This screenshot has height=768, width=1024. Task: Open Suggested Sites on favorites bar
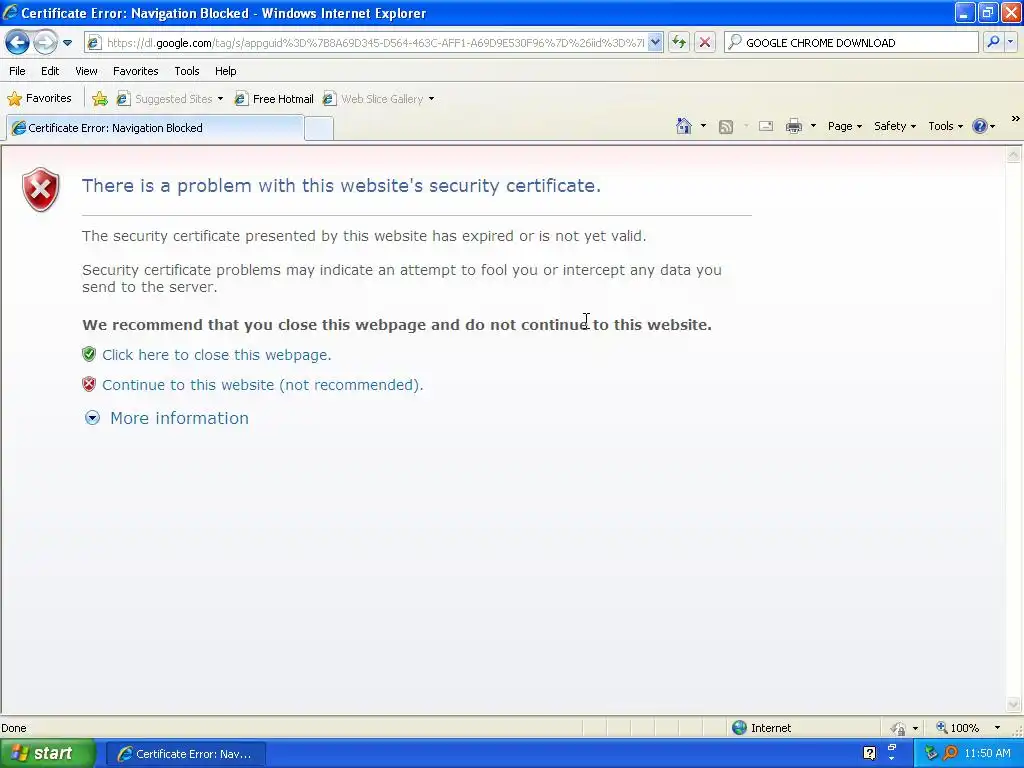point(170,99)
